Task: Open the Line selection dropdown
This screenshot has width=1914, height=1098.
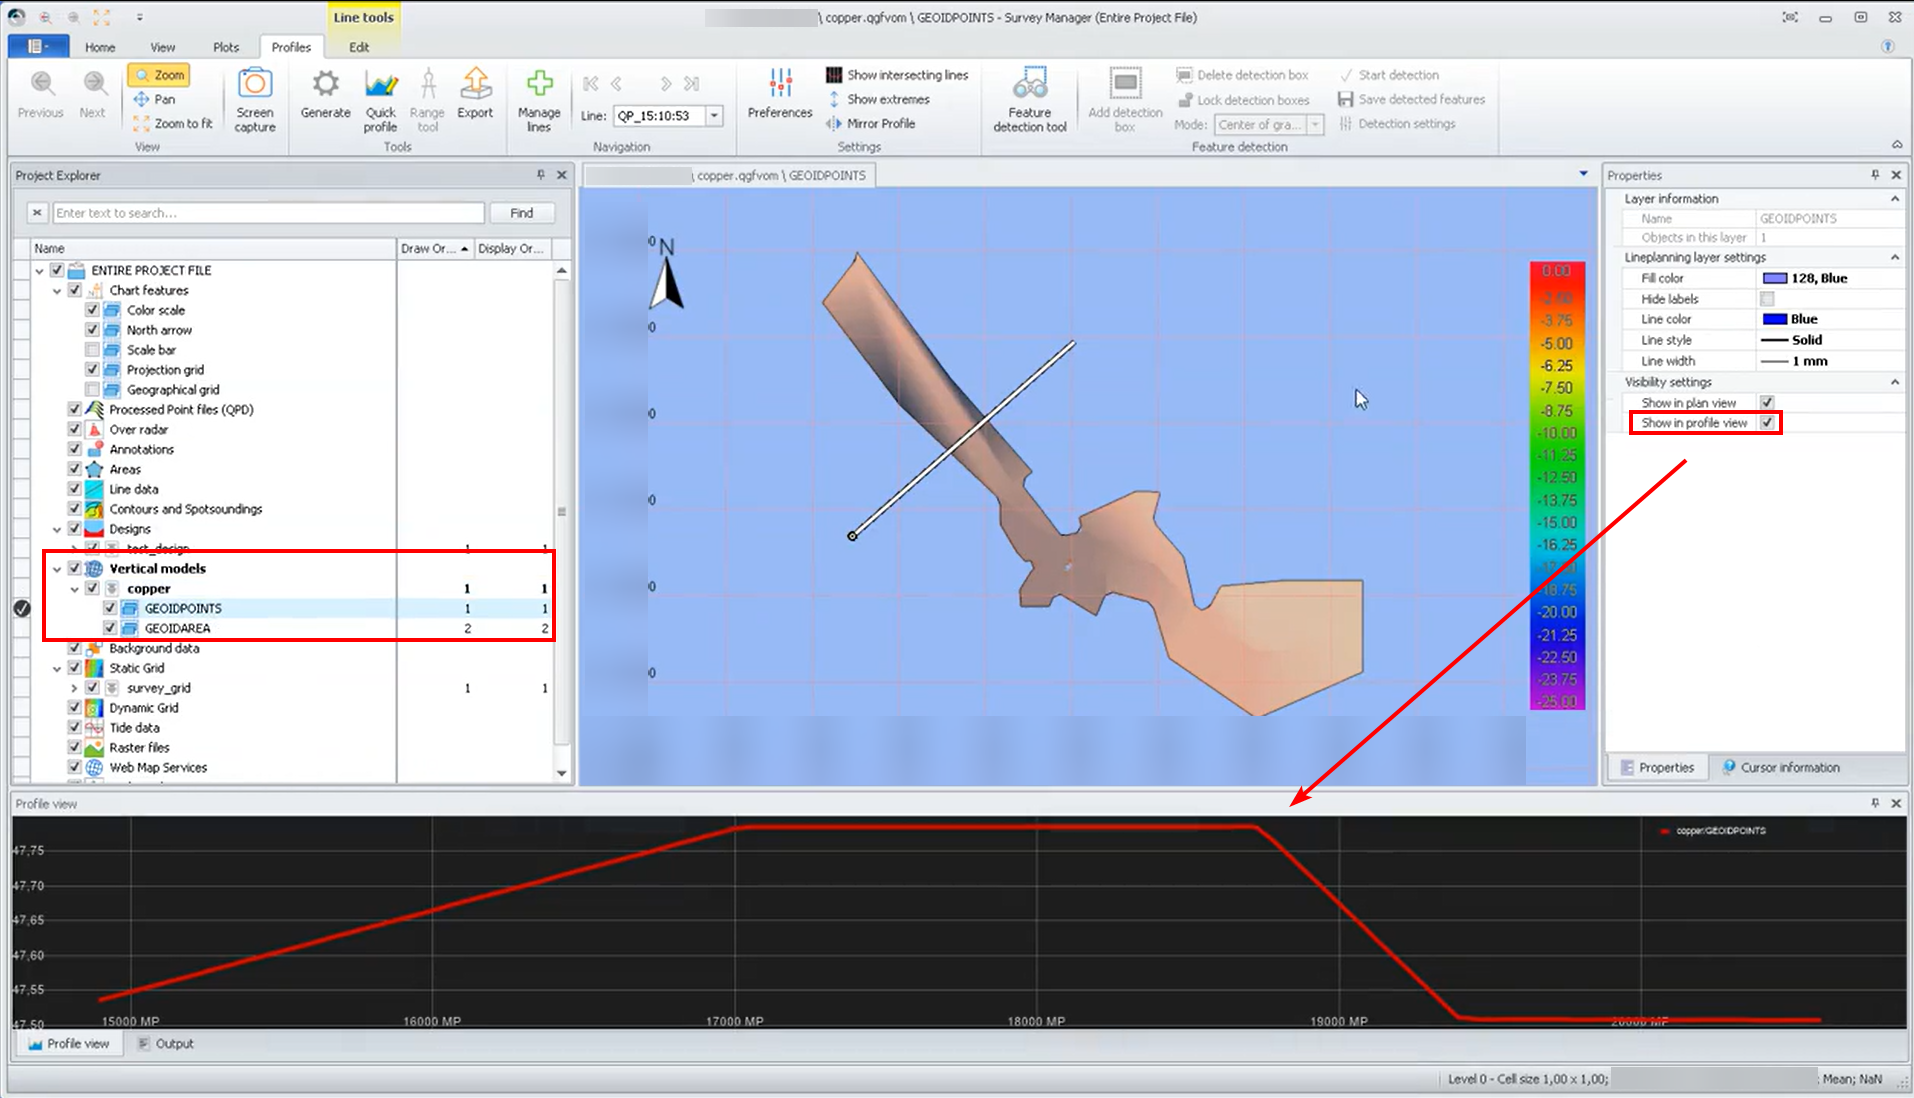Action: pos(715,116)
